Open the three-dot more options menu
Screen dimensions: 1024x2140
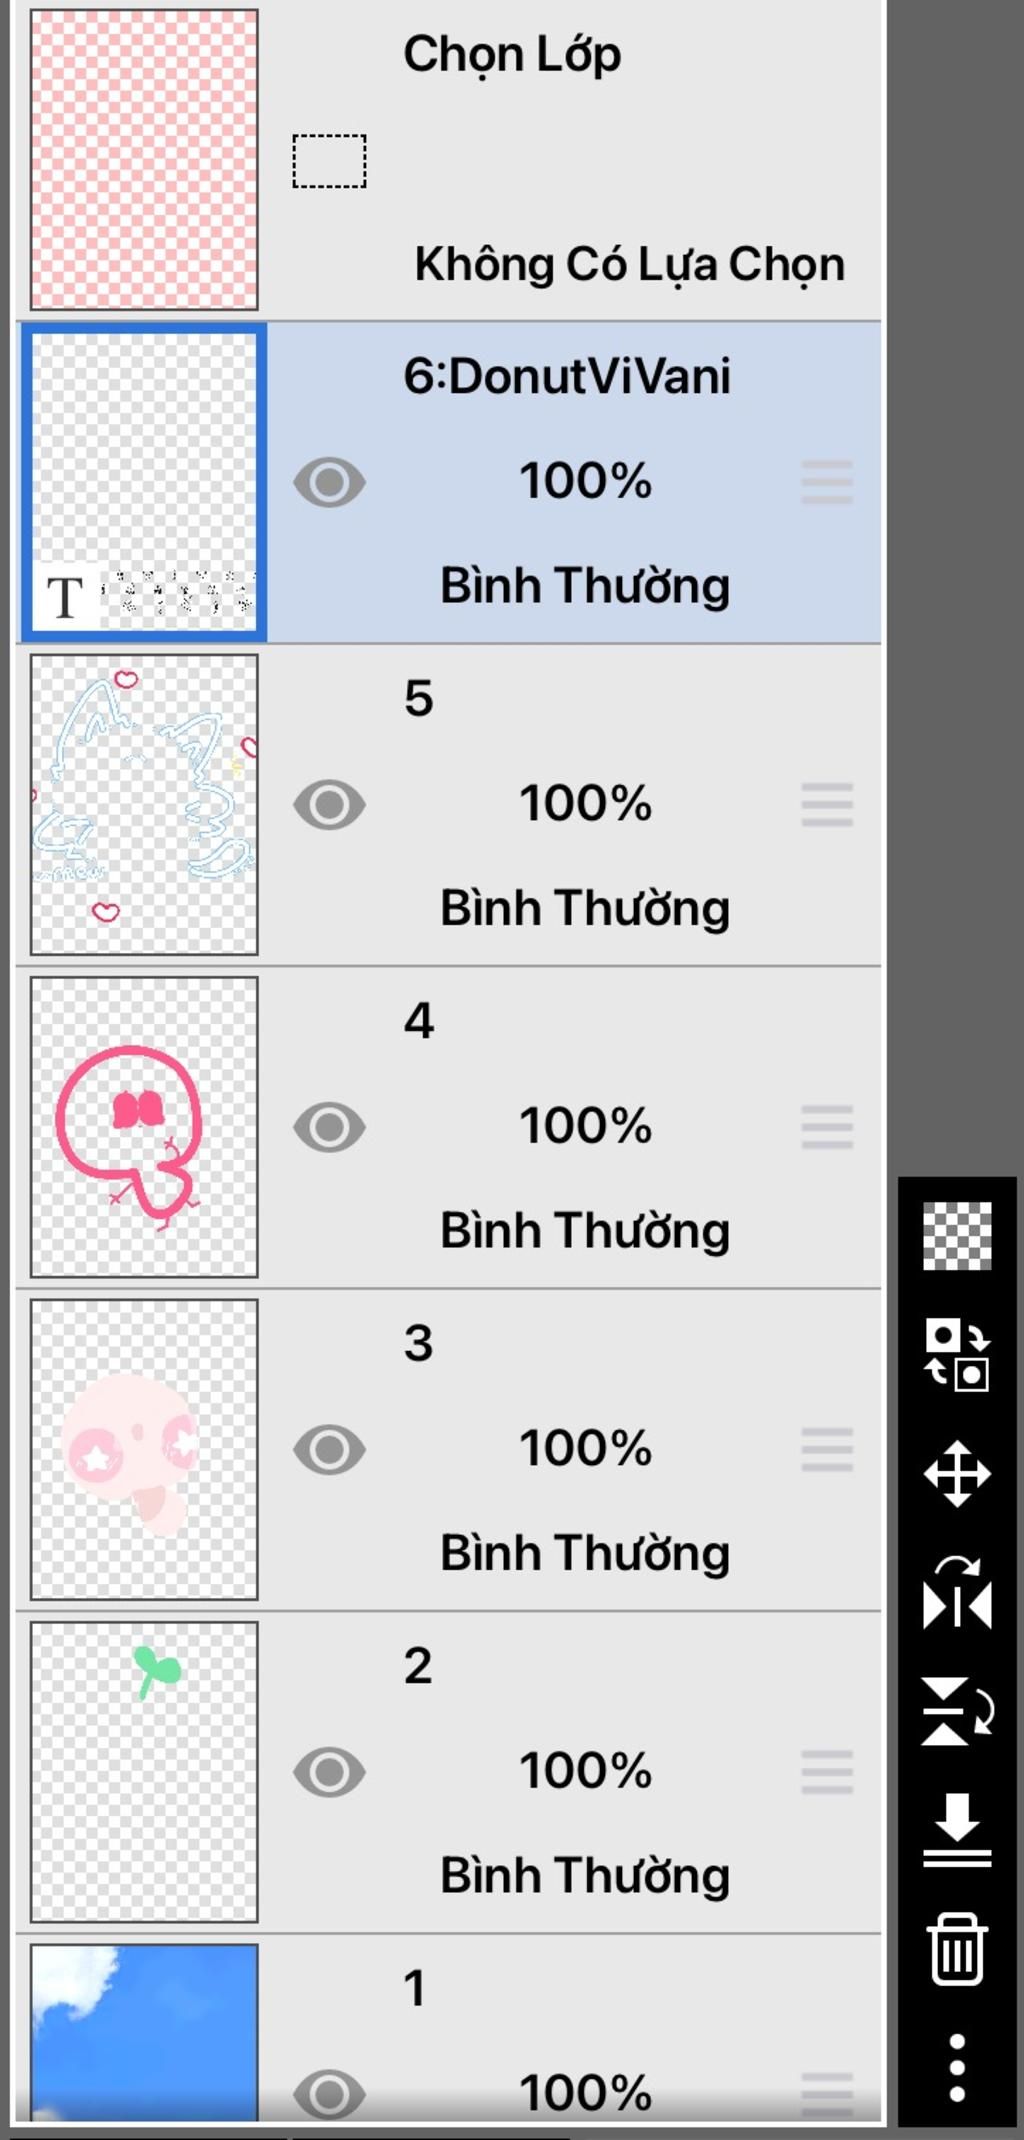pyautogui.click(x=957, y=2066)
